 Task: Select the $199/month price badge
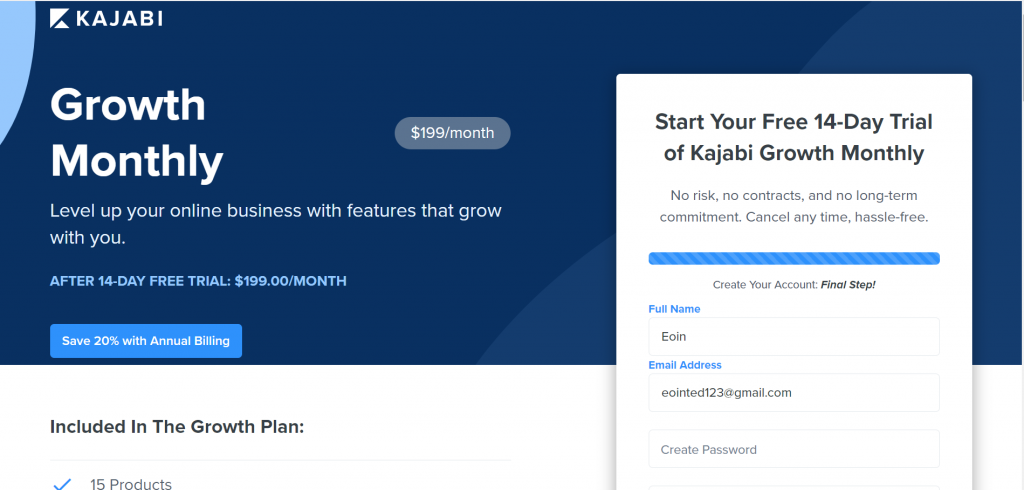(453, 133)
